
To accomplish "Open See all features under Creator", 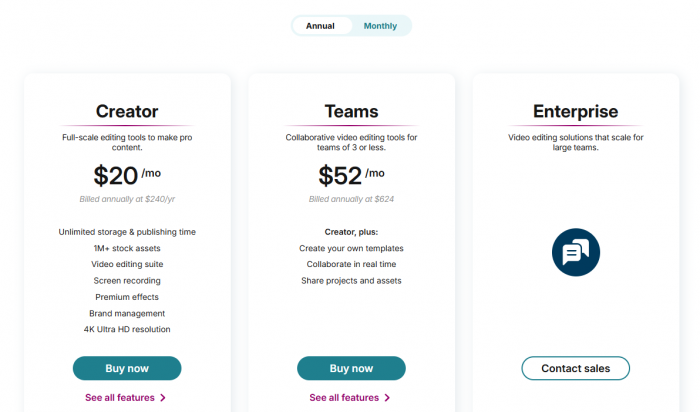I will click(x=120, y=398).
